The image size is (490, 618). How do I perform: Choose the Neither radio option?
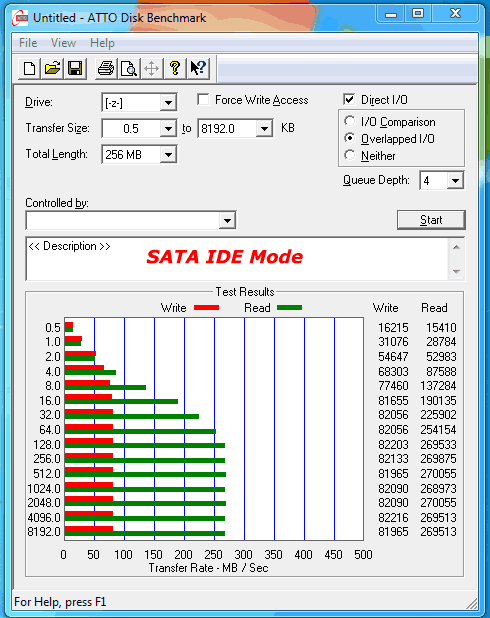(349, 155)
